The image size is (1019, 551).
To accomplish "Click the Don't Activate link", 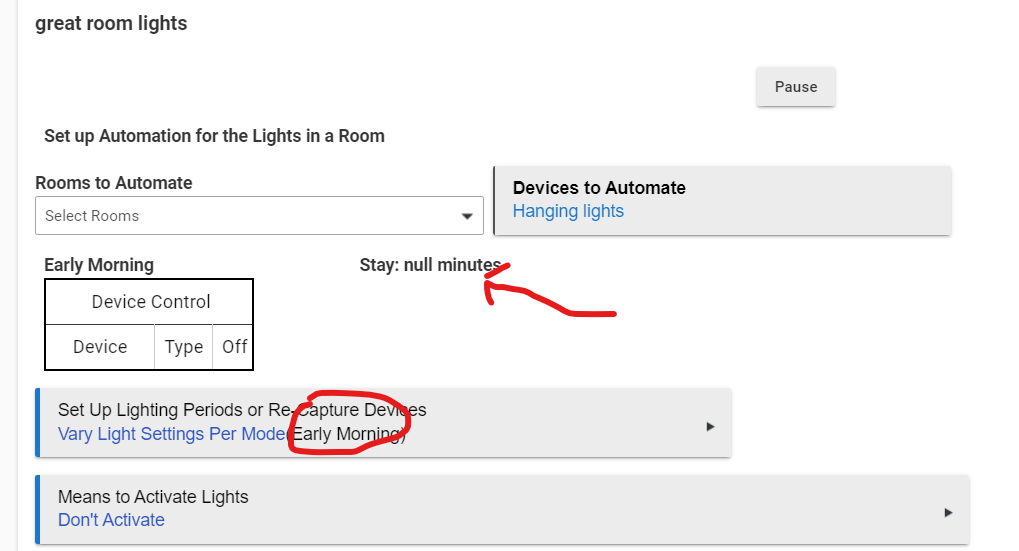I will coord(111,520).
